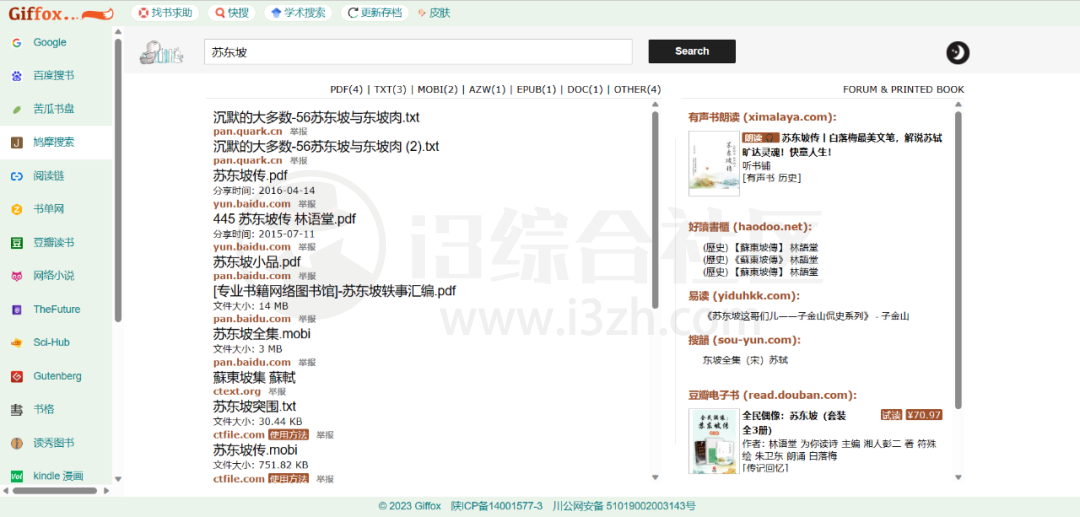Open 苏东坡小品.pdf result
The image size is (1080, 517).
tap(257, 262)
